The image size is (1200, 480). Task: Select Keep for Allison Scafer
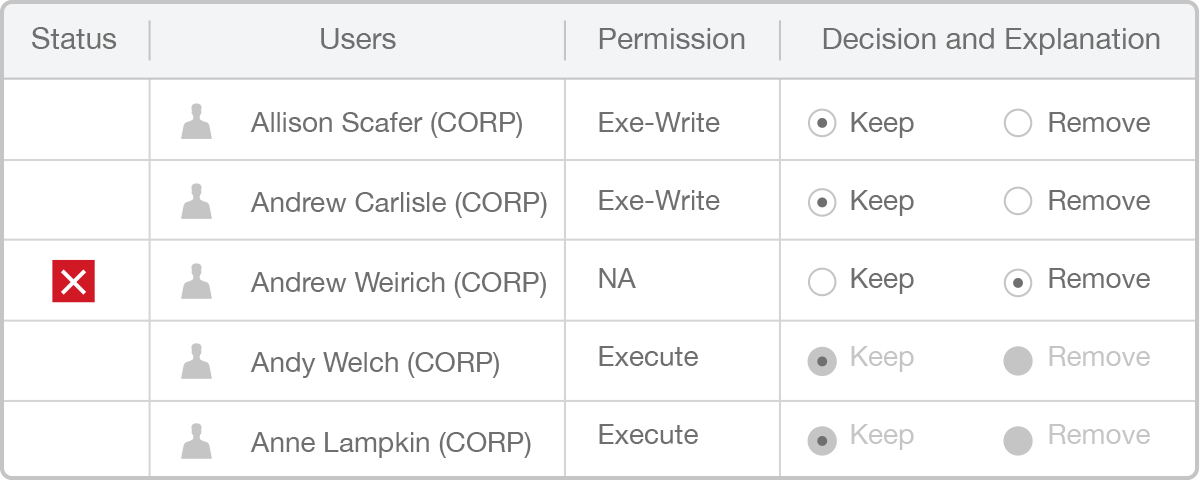tap(821, 124)
